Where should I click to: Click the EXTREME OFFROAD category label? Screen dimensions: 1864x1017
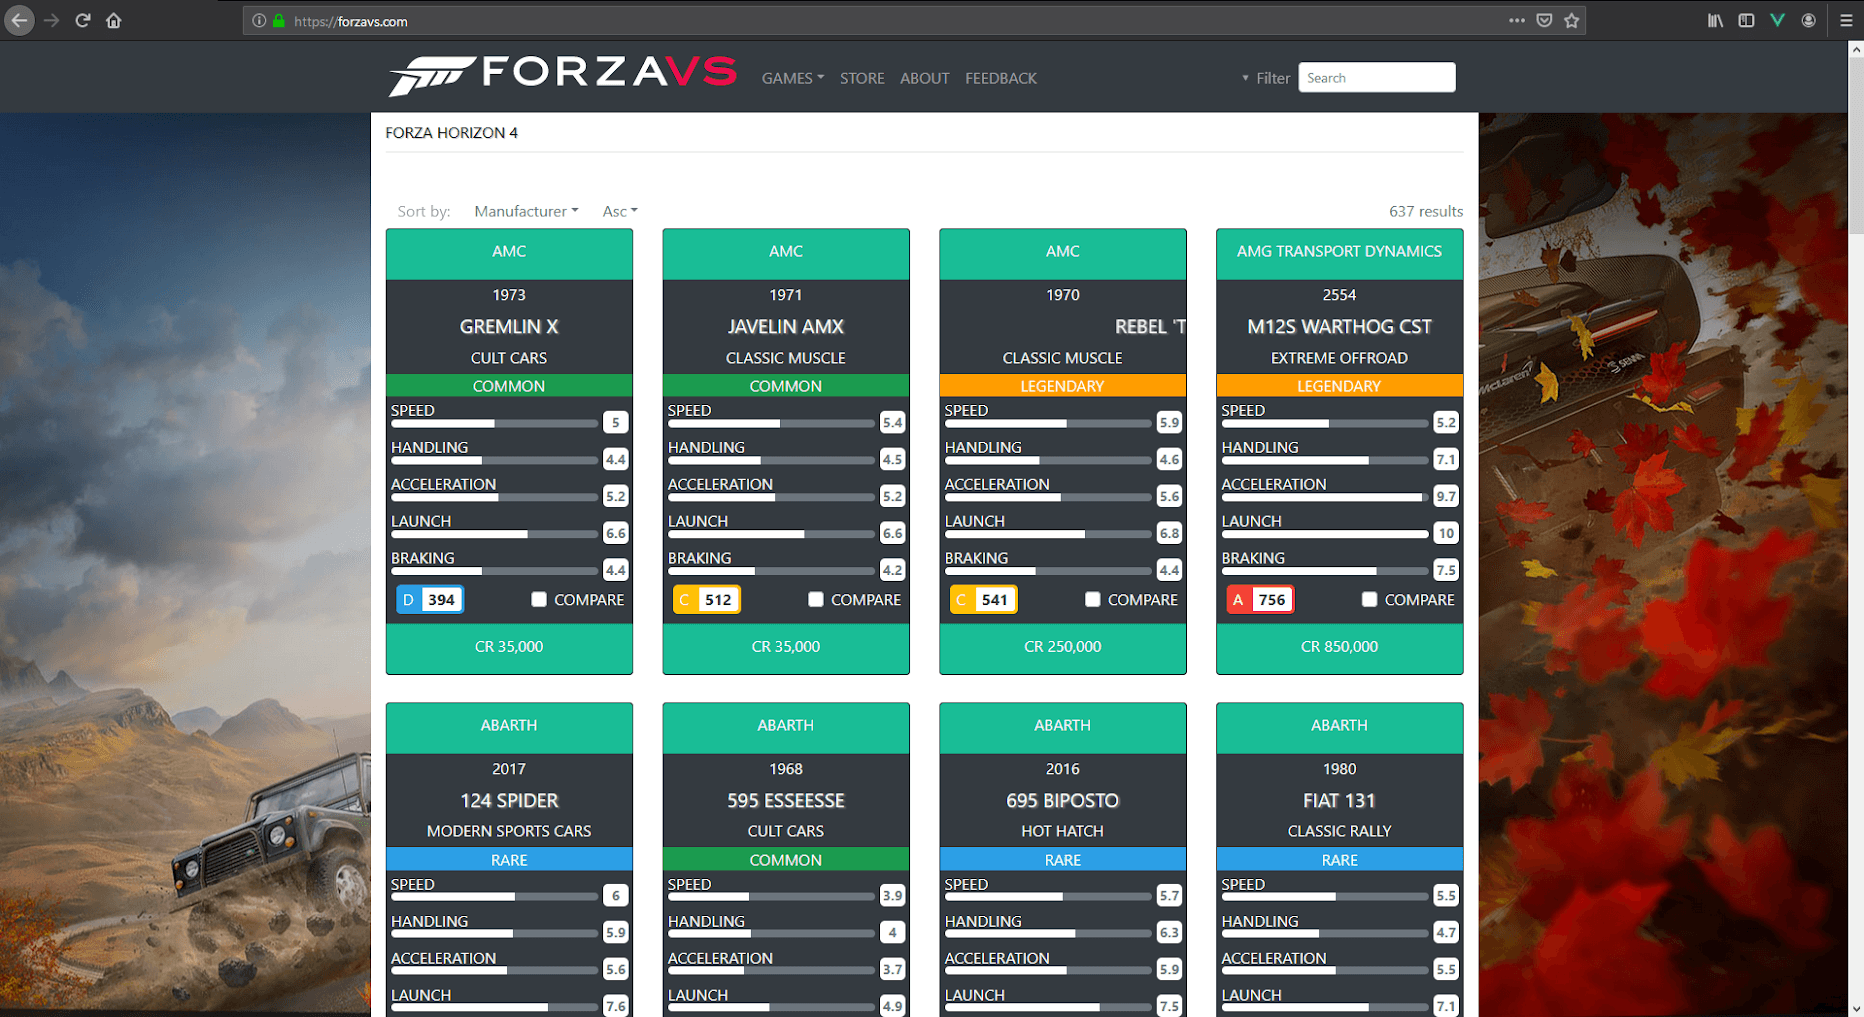1340,358
